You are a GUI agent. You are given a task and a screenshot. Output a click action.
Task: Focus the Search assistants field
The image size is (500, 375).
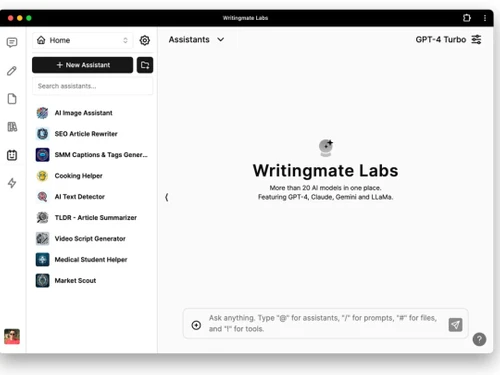[x=93, y=86]
